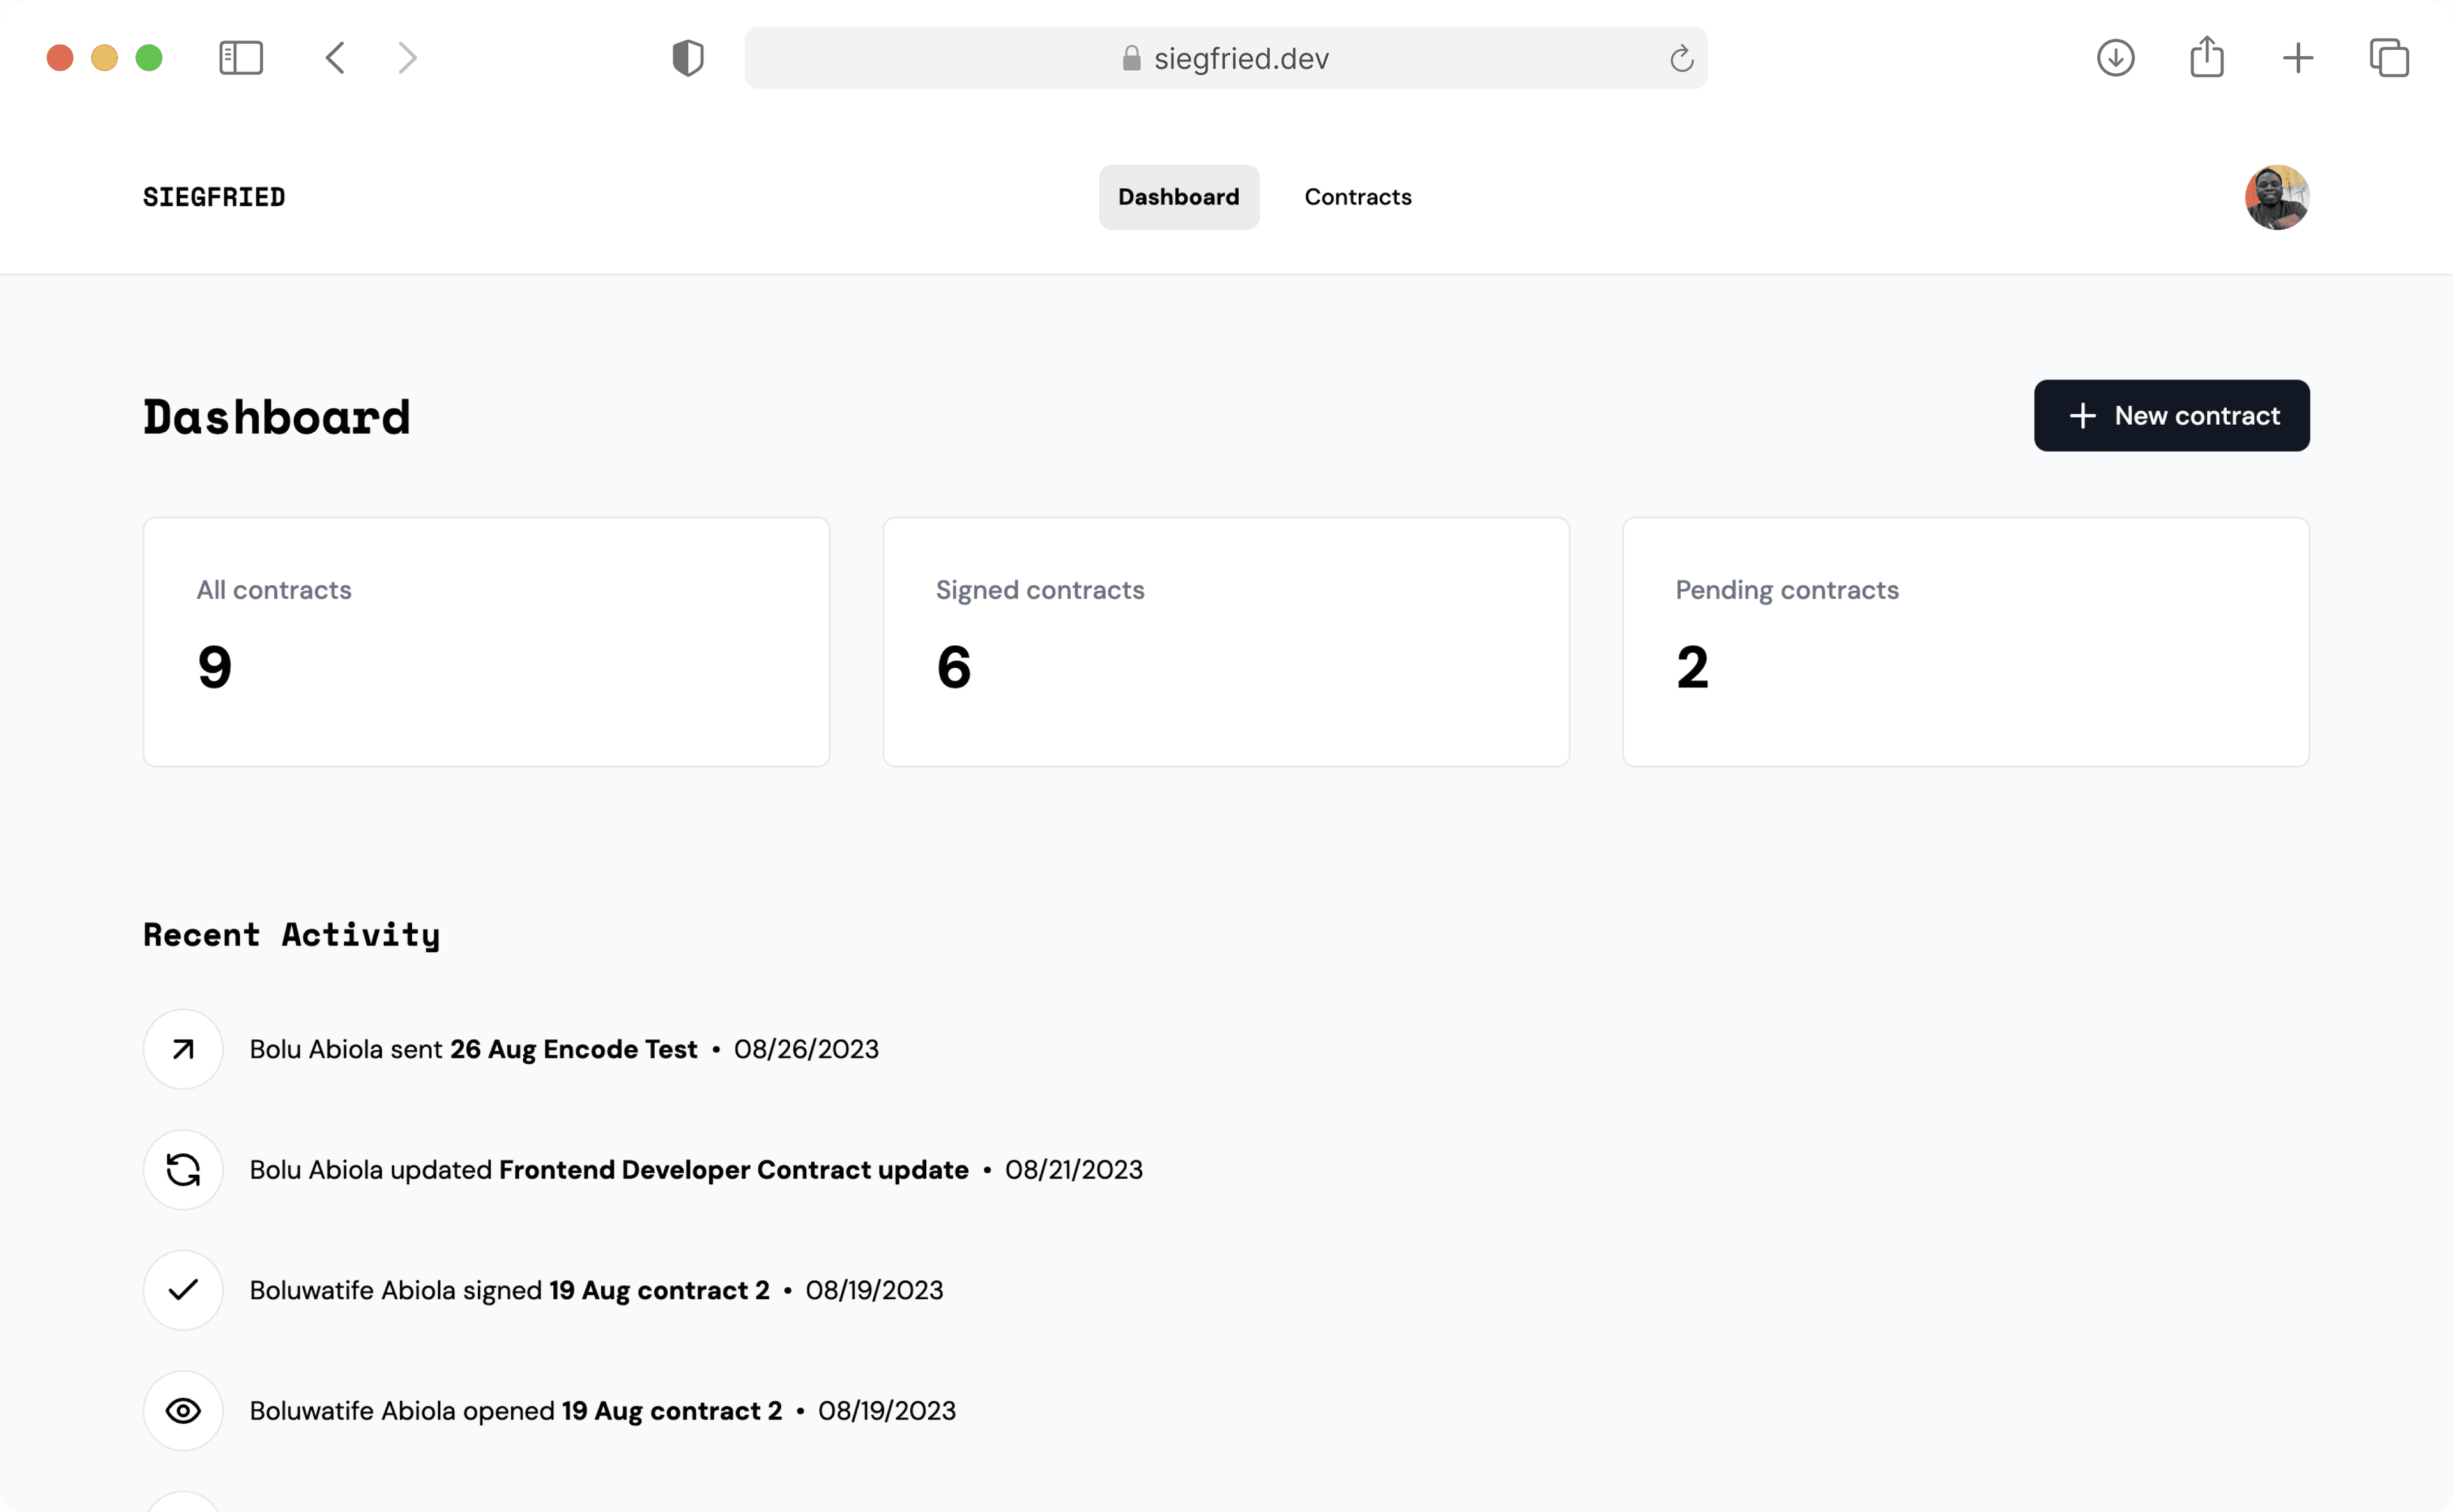Select the Dashboard tab
Image resolution: width=2453 pixels, height=1512 pixels.
1178,196
